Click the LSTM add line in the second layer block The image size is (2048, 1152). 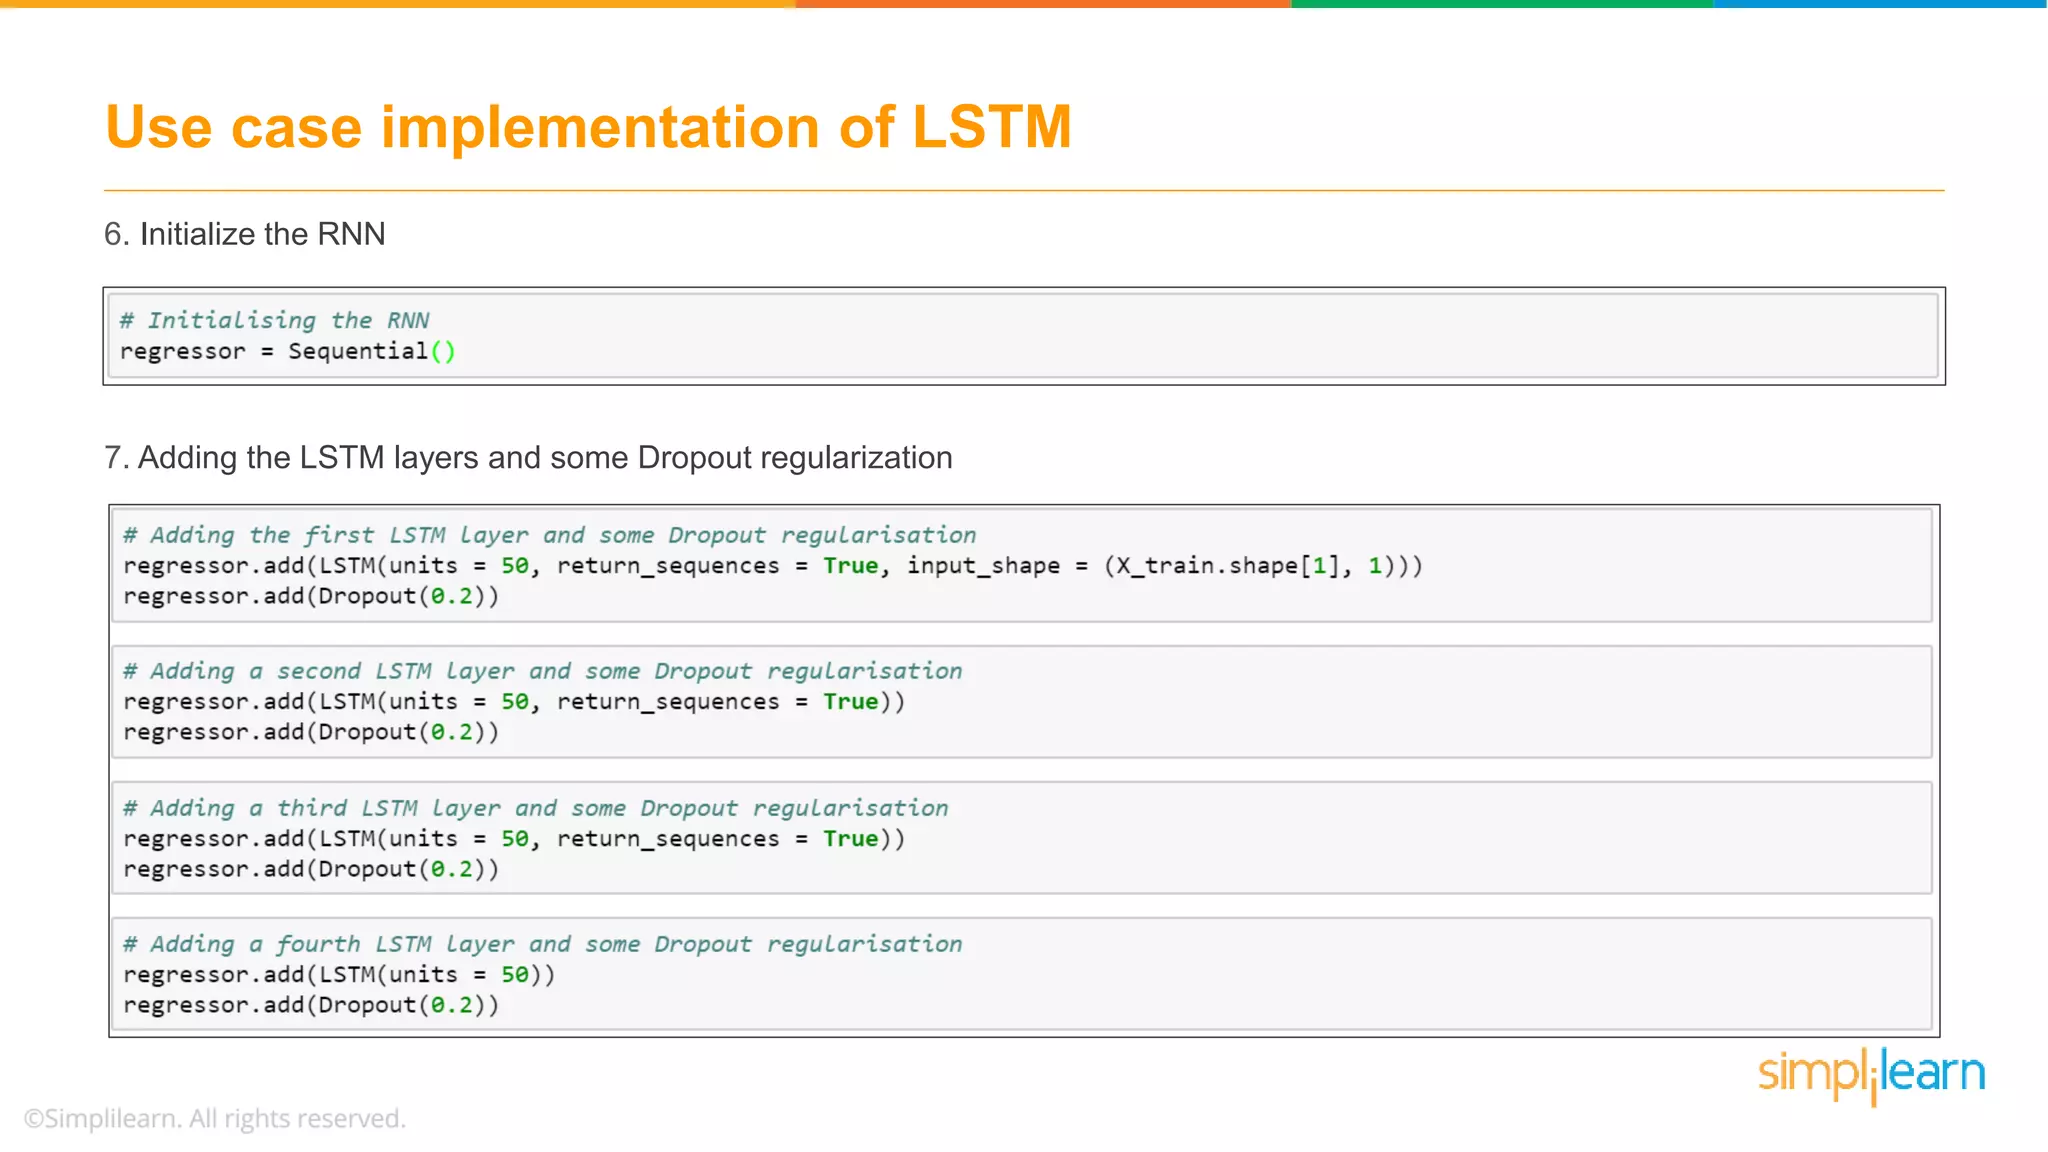click(514, 702)
